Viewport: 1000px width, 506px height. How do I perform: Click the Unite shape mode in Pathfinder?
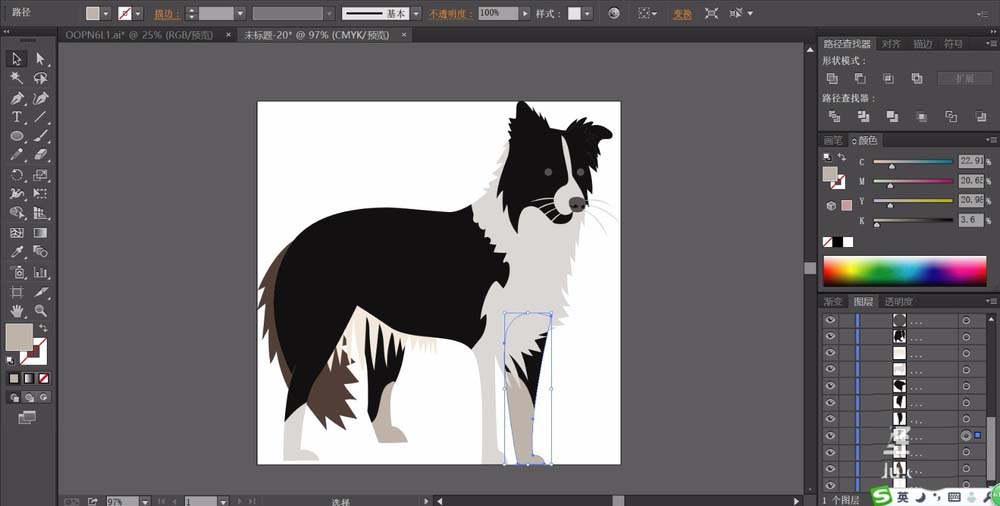832,78
